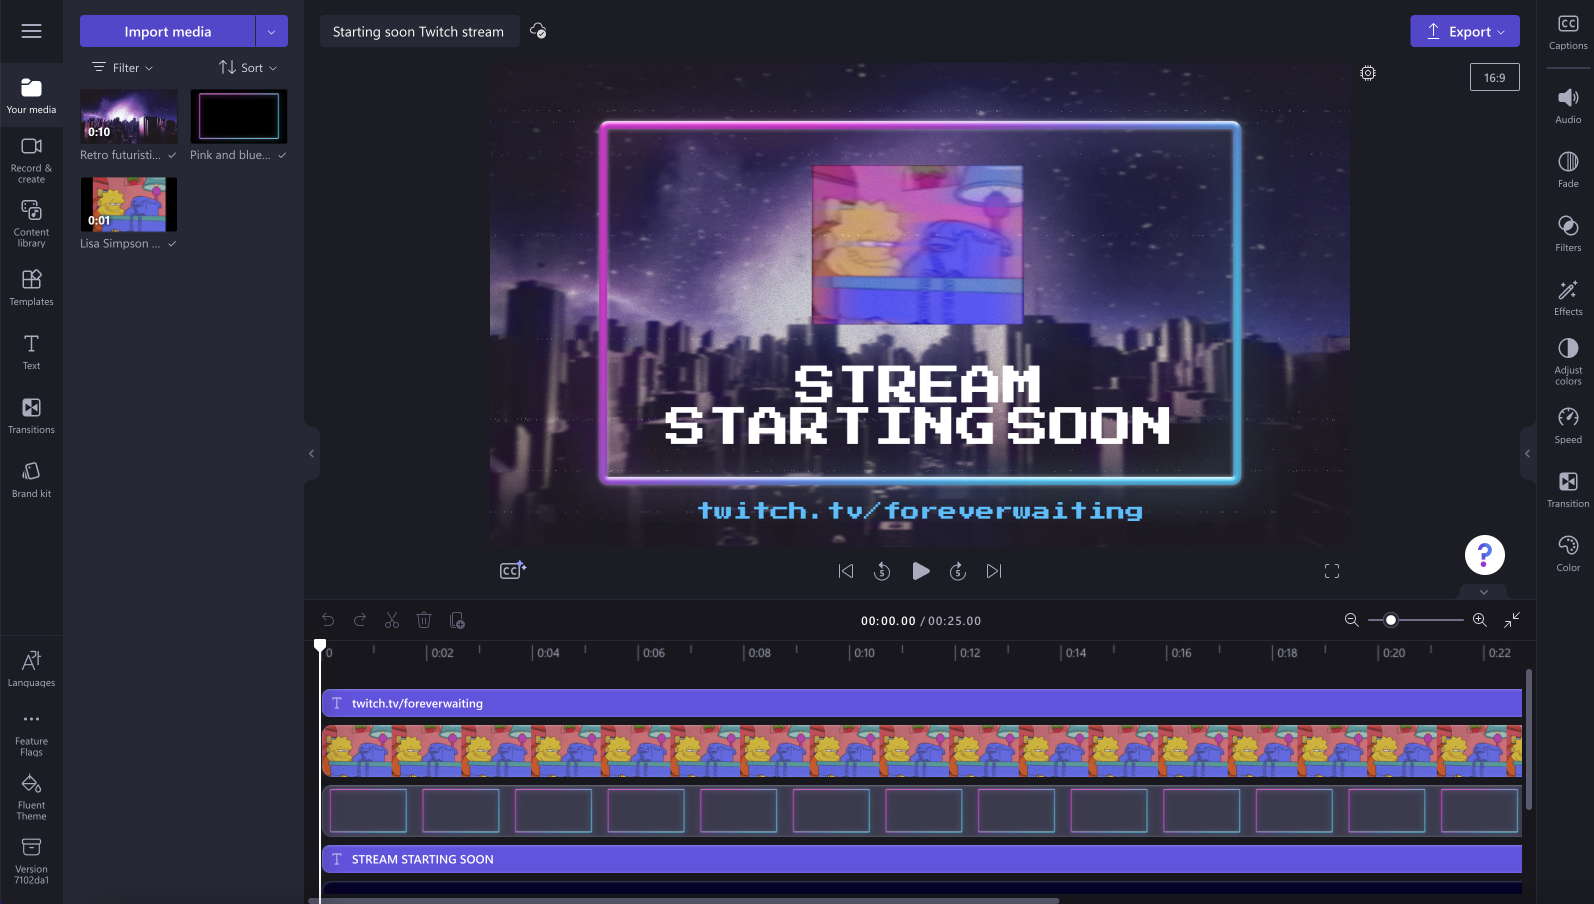Open the Content library panel
Viewport: 1594px width, 904px height.
[x=31, y=223]
